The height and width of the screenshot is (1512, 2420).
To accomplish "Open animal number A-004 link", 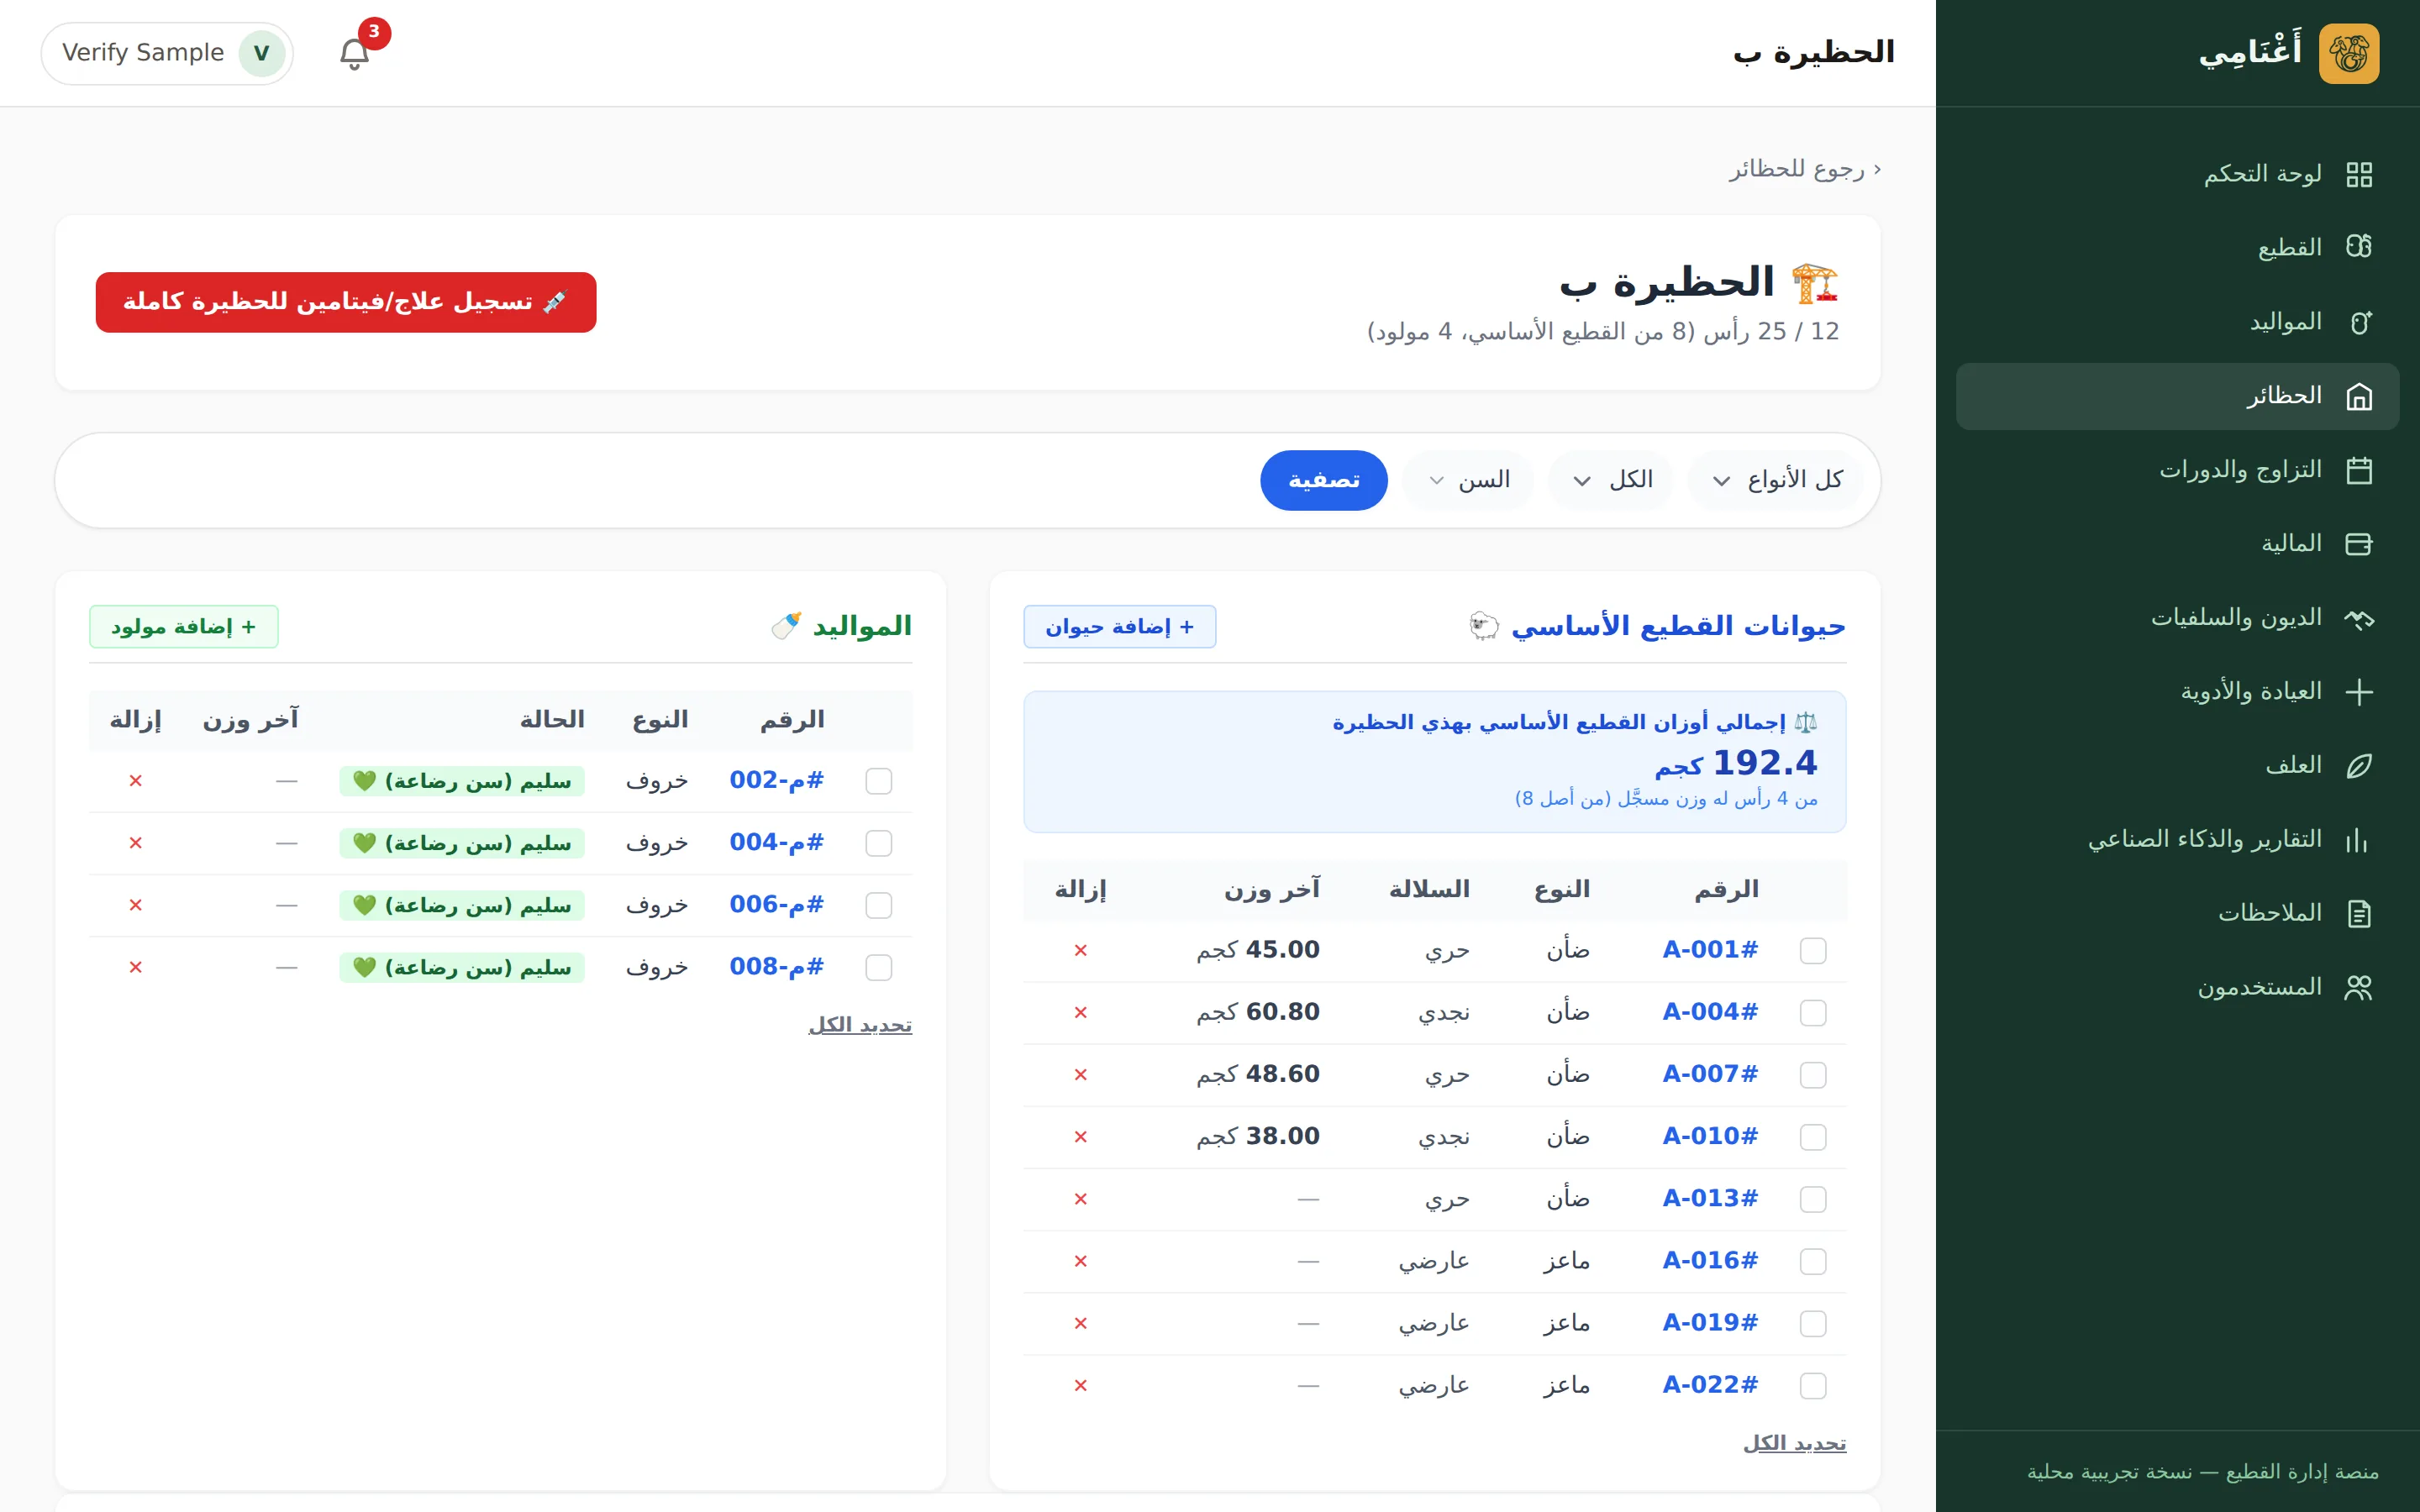I will point(1710,1012).
